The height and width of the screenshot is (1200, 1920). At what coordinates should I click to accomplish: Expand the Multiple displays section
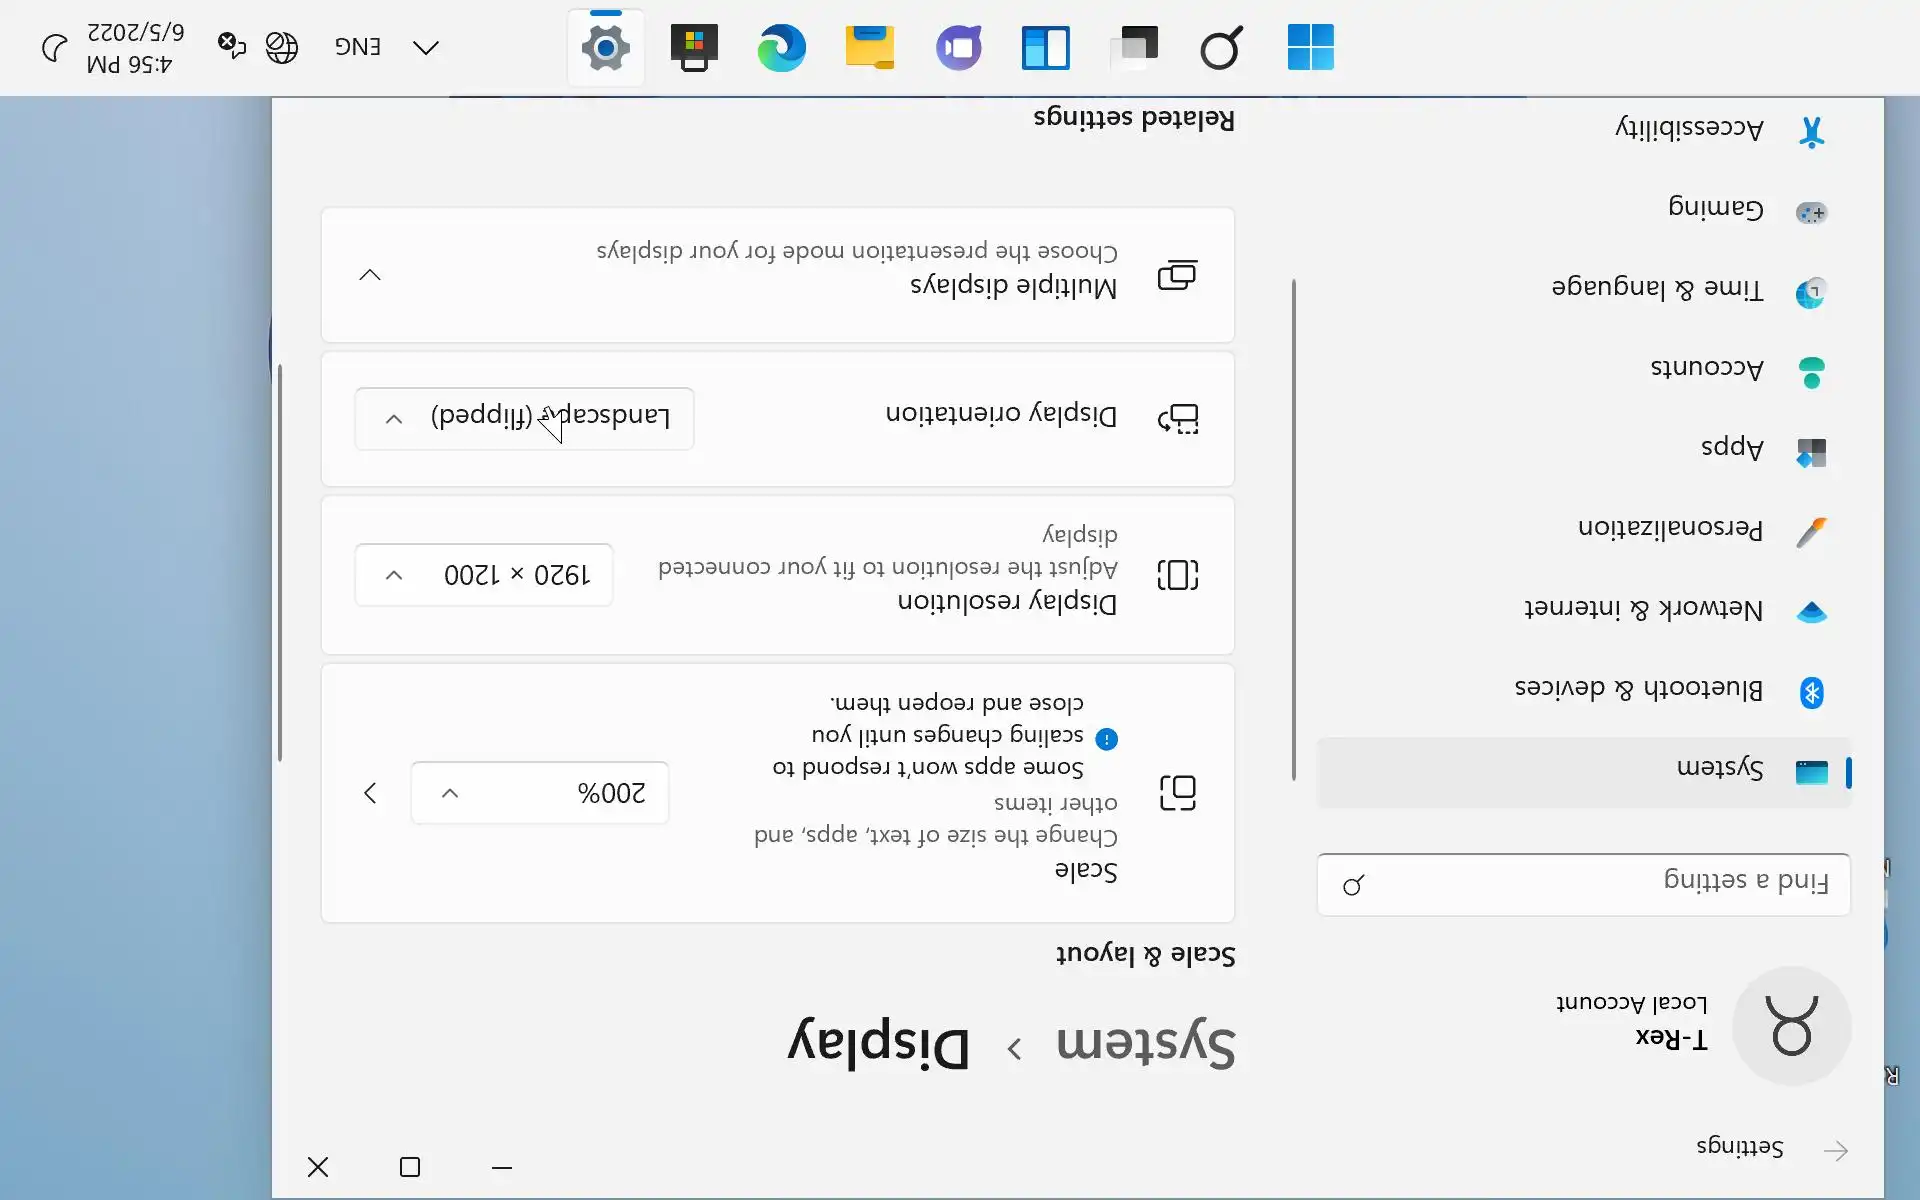pyautogui.click(x=370, y=275)
